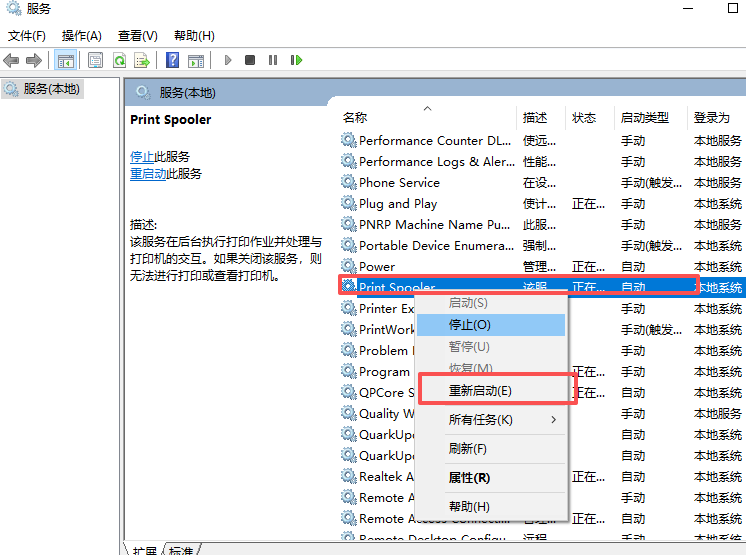The height and width of the screenshot is (555, 746).
Task: Choose 属性(R) in the context menu
Action: (x=492, y=477)
